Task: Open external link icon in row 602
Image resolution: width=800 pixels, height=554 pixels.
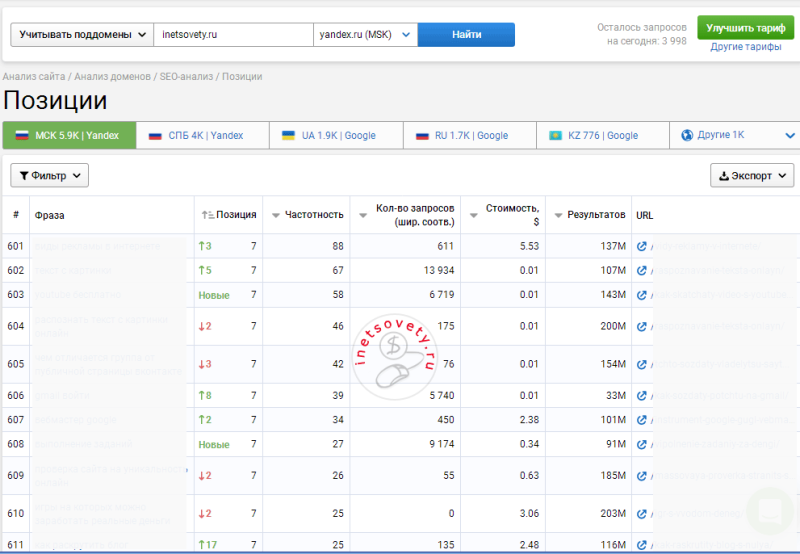Action: click(641, 270)
